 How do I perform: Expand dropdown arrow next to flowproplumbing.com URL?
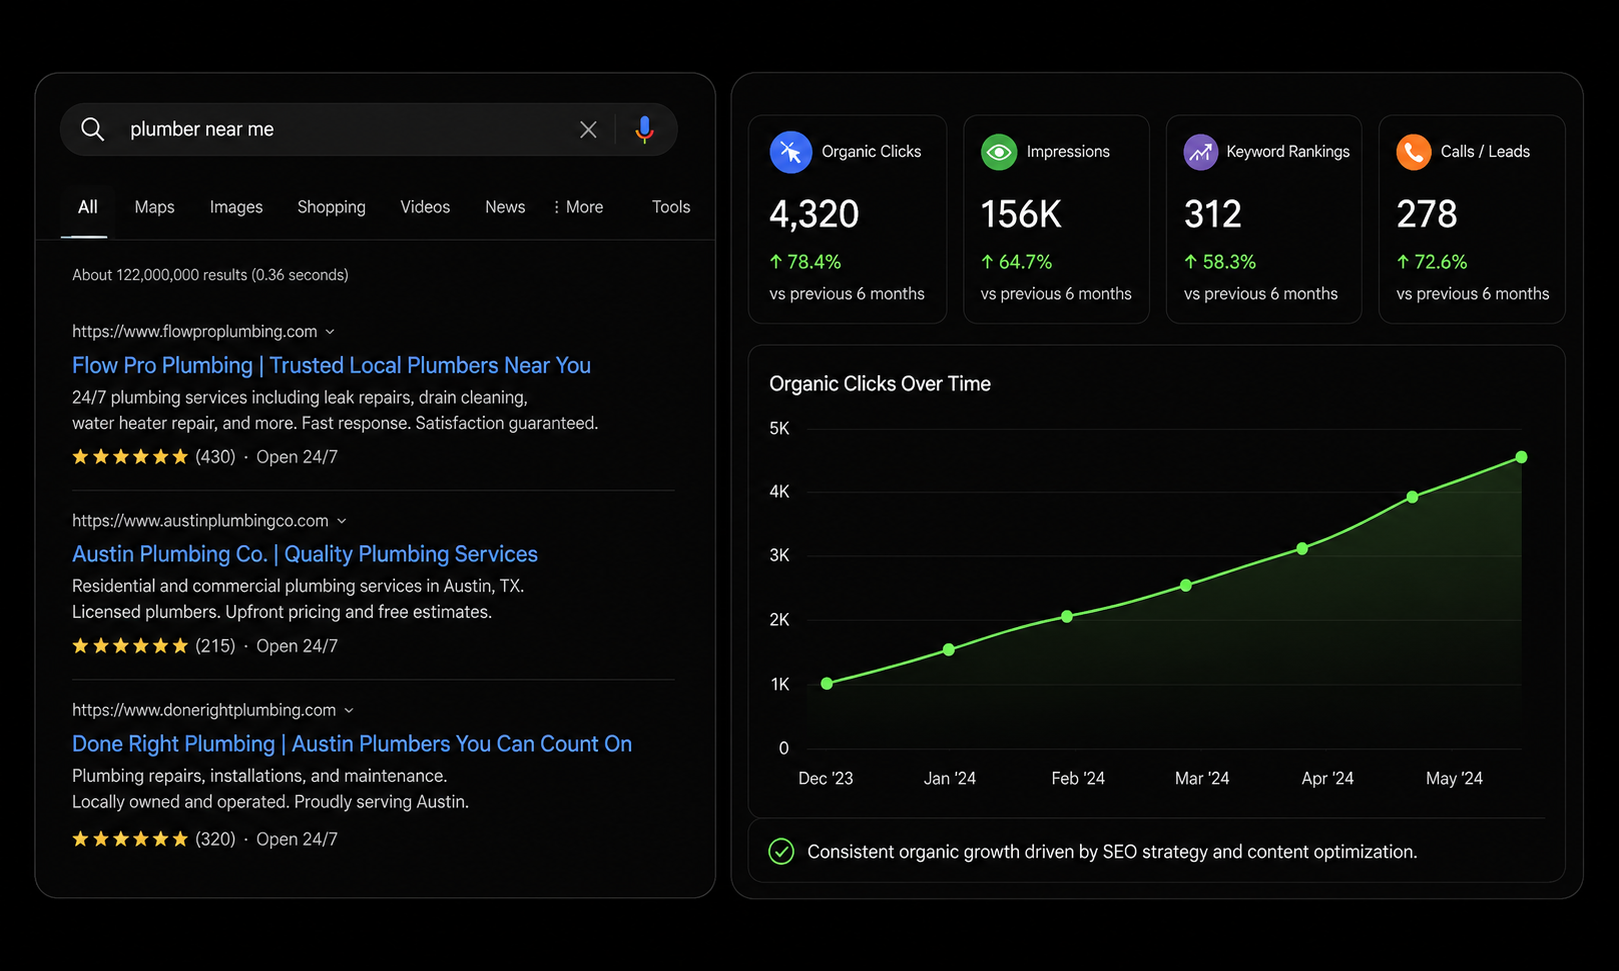330,332
